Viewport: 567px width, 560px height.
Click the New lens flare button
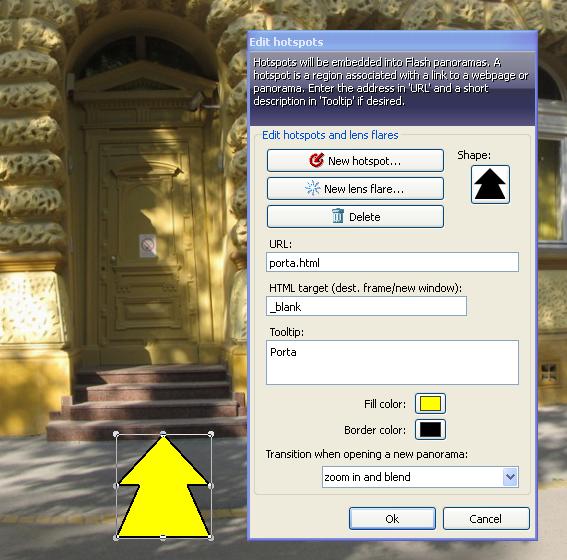(x=355, y=188)
